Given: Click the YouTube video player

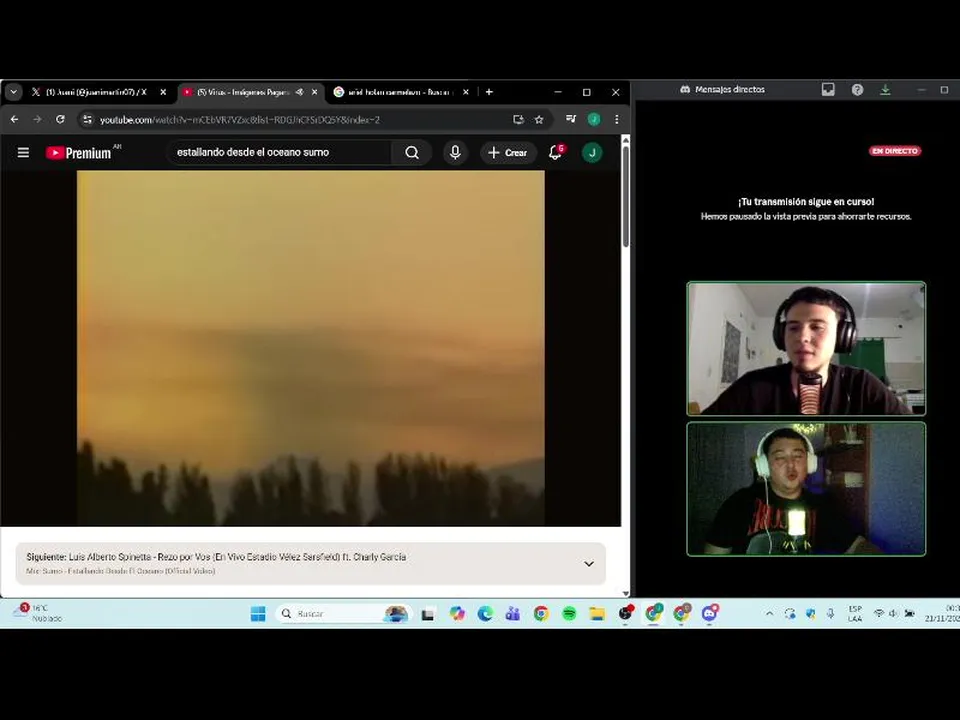Looking at the screenshot, I should click(x=310, y=348).
